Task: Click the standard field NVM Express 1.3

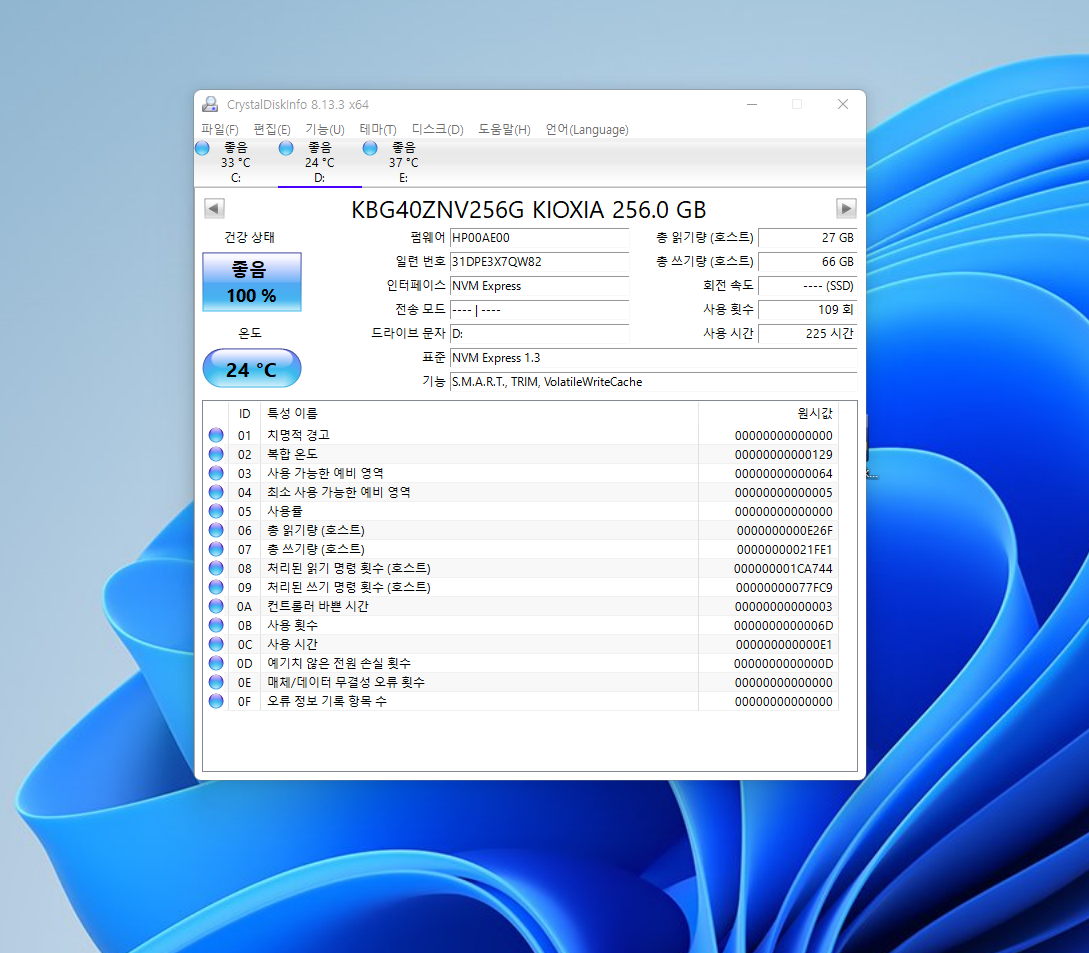Action: [x=653, y=358]
